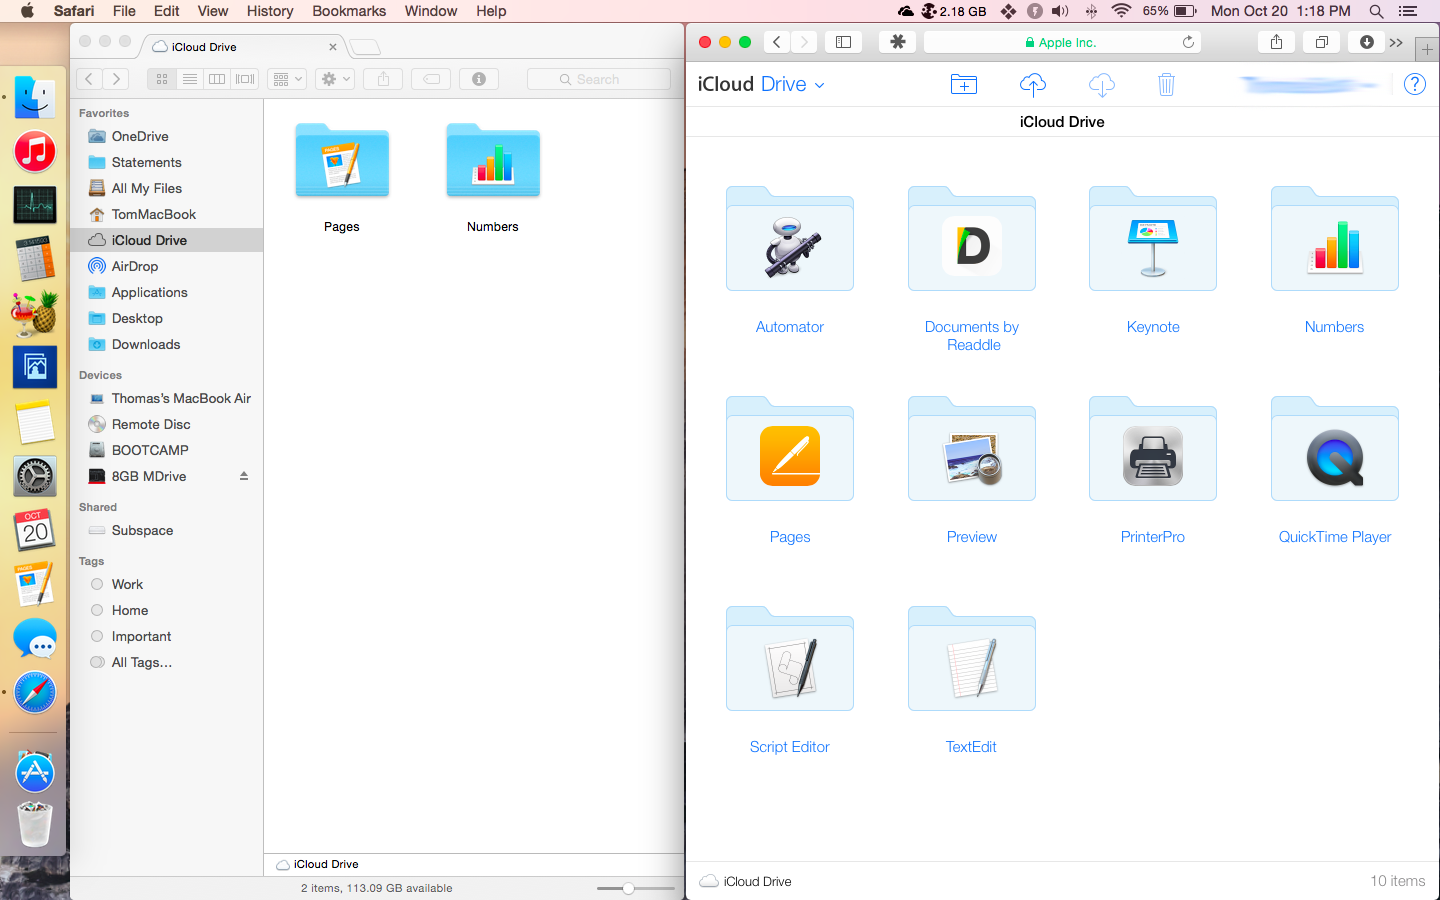Image resolution: width=1440 pixels, height=900 pixels.
Task: Select All Tags in Finder sidebar
Action: (142, 662)
